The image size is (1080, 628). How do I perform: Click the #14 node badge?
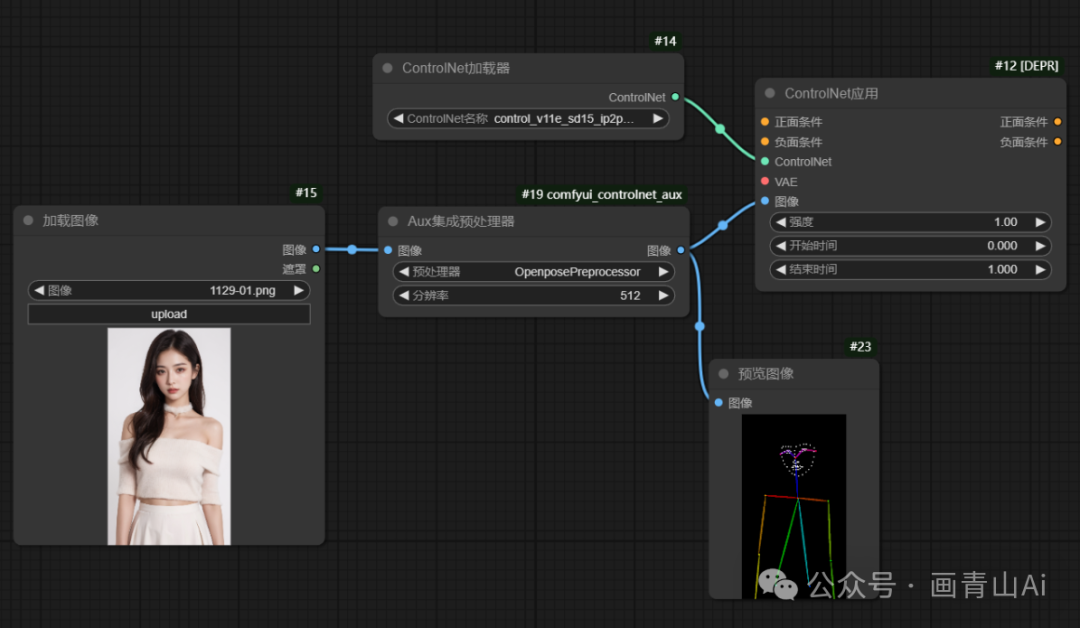pos(665,41)
